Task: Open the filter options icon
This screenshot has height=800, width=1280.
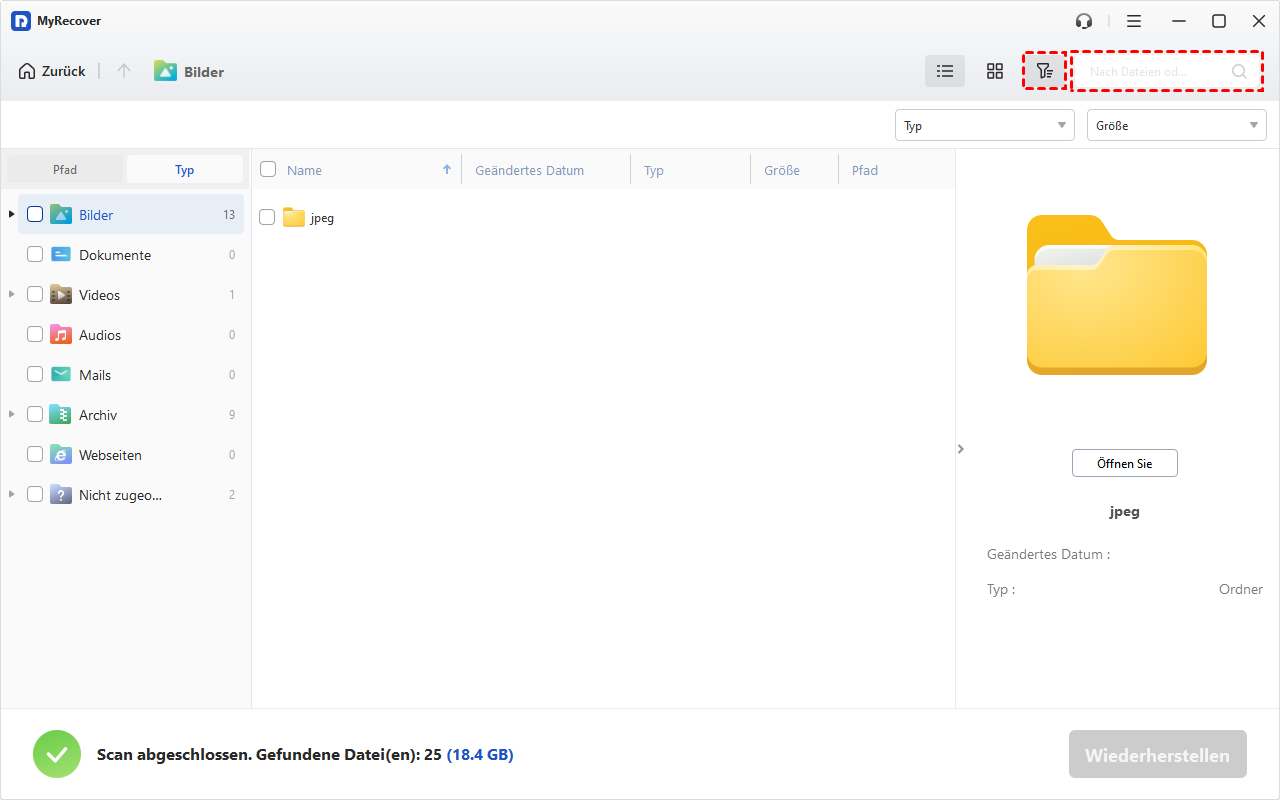Action: (x=1044, y=71)
